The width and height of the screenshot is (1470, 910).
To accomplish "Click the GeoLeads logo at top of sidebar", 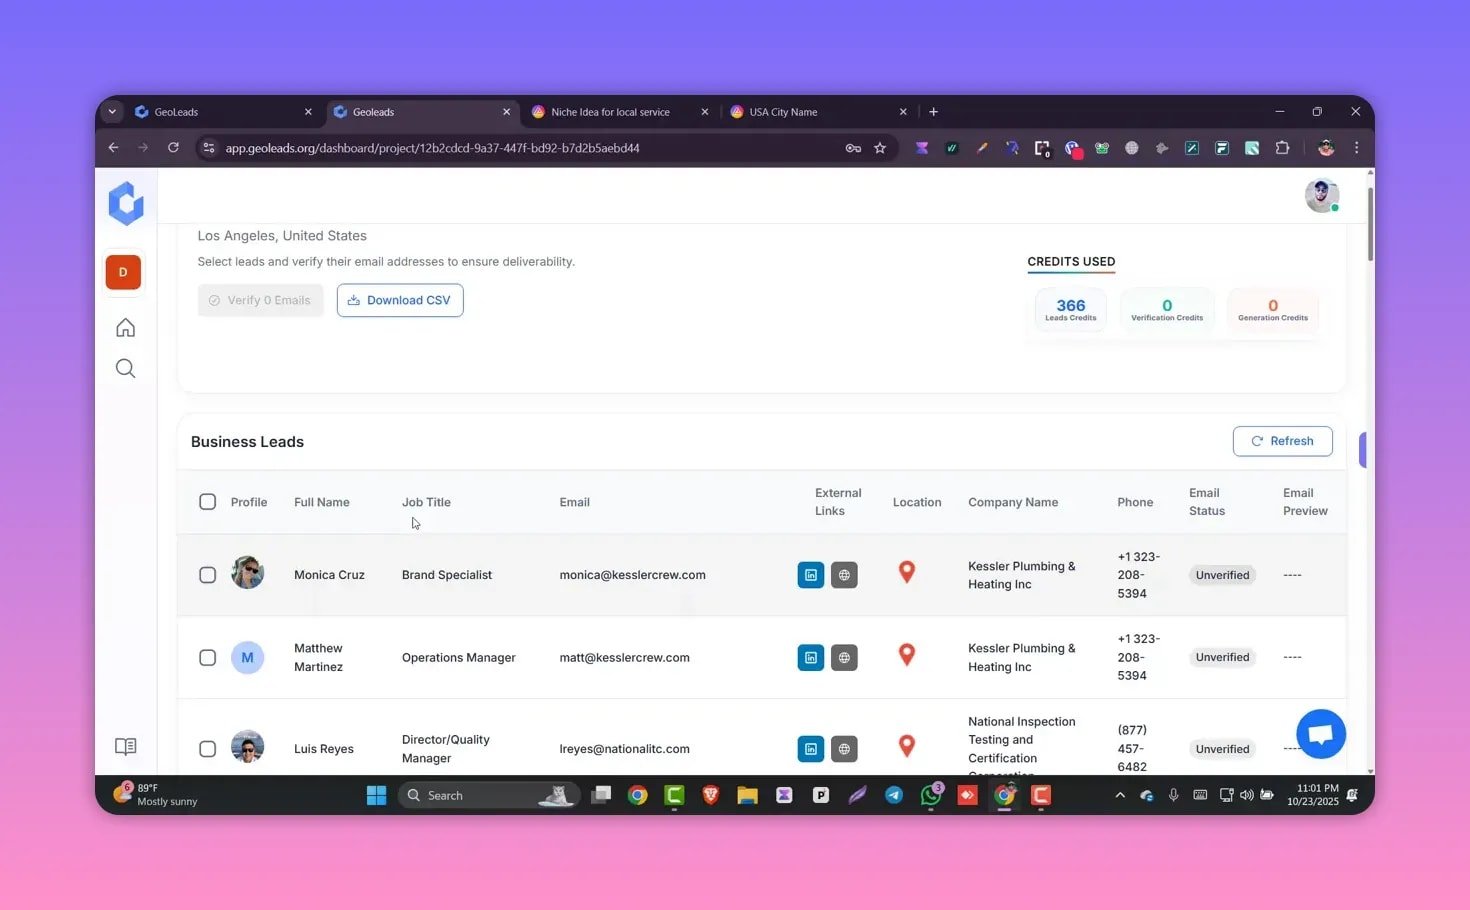I will point(125,202).
